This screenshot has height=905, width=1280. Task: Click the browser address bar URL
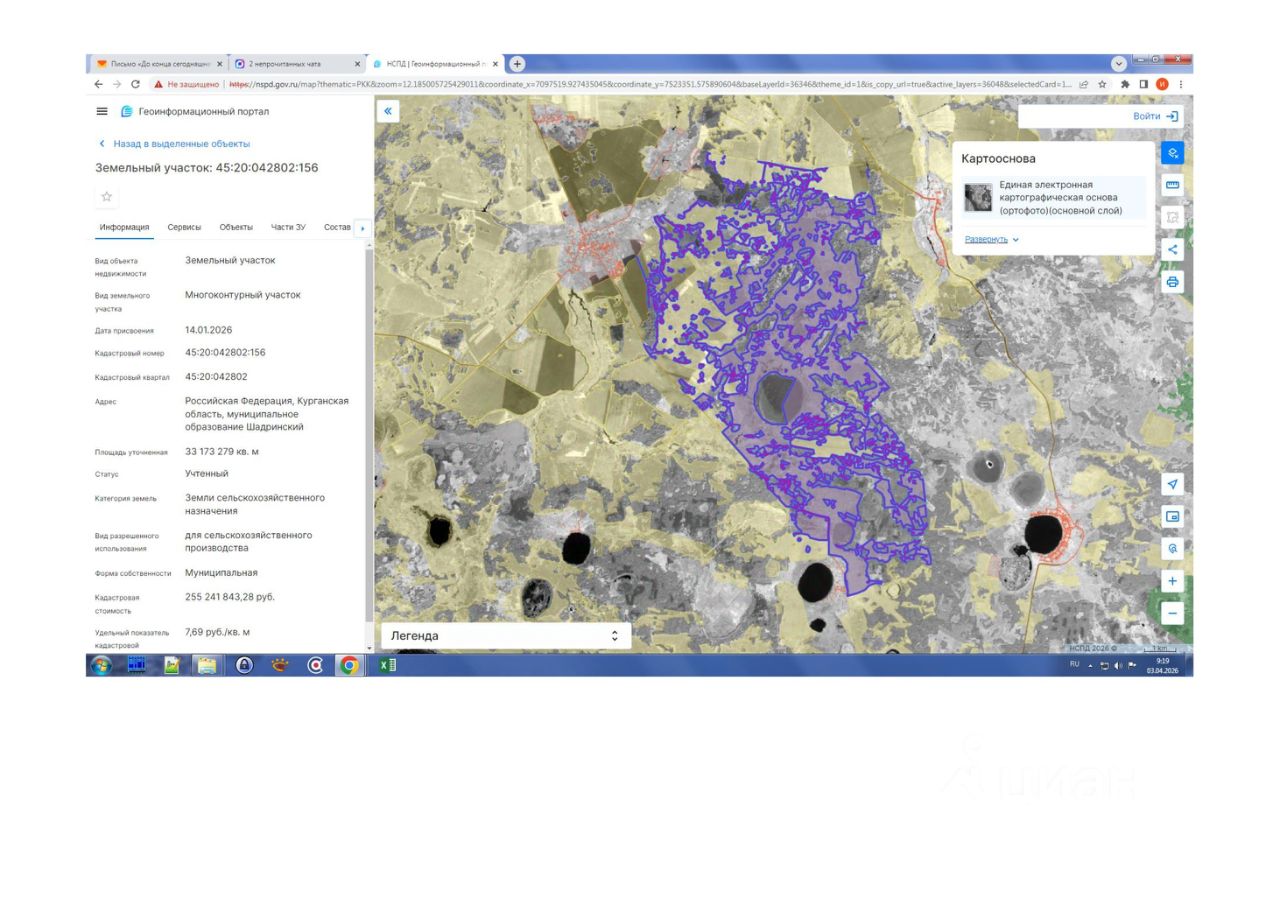click(650, 84)
